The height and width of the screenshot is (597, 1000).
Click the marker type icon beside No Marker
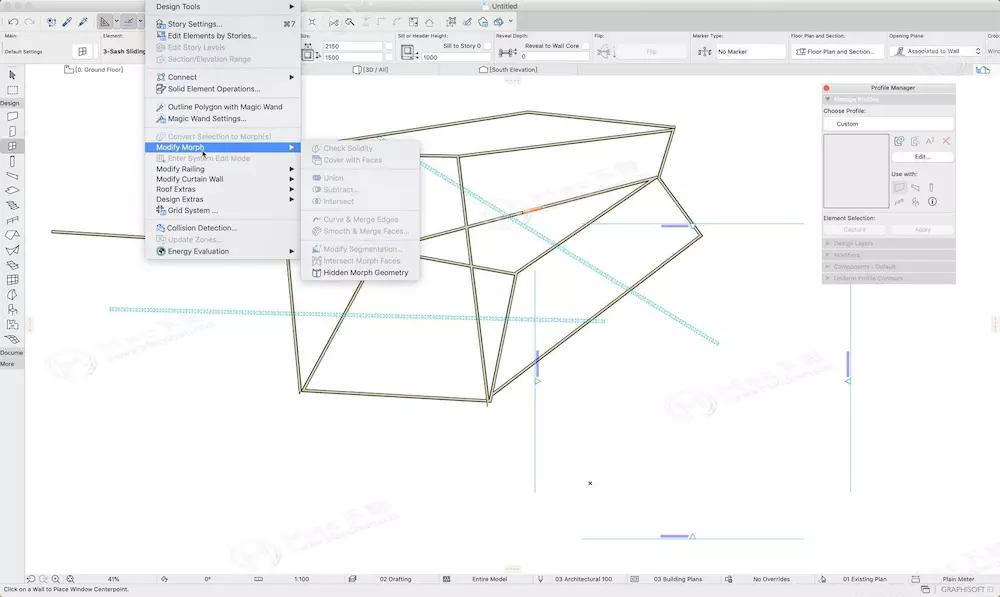click(x=704, y=51)
